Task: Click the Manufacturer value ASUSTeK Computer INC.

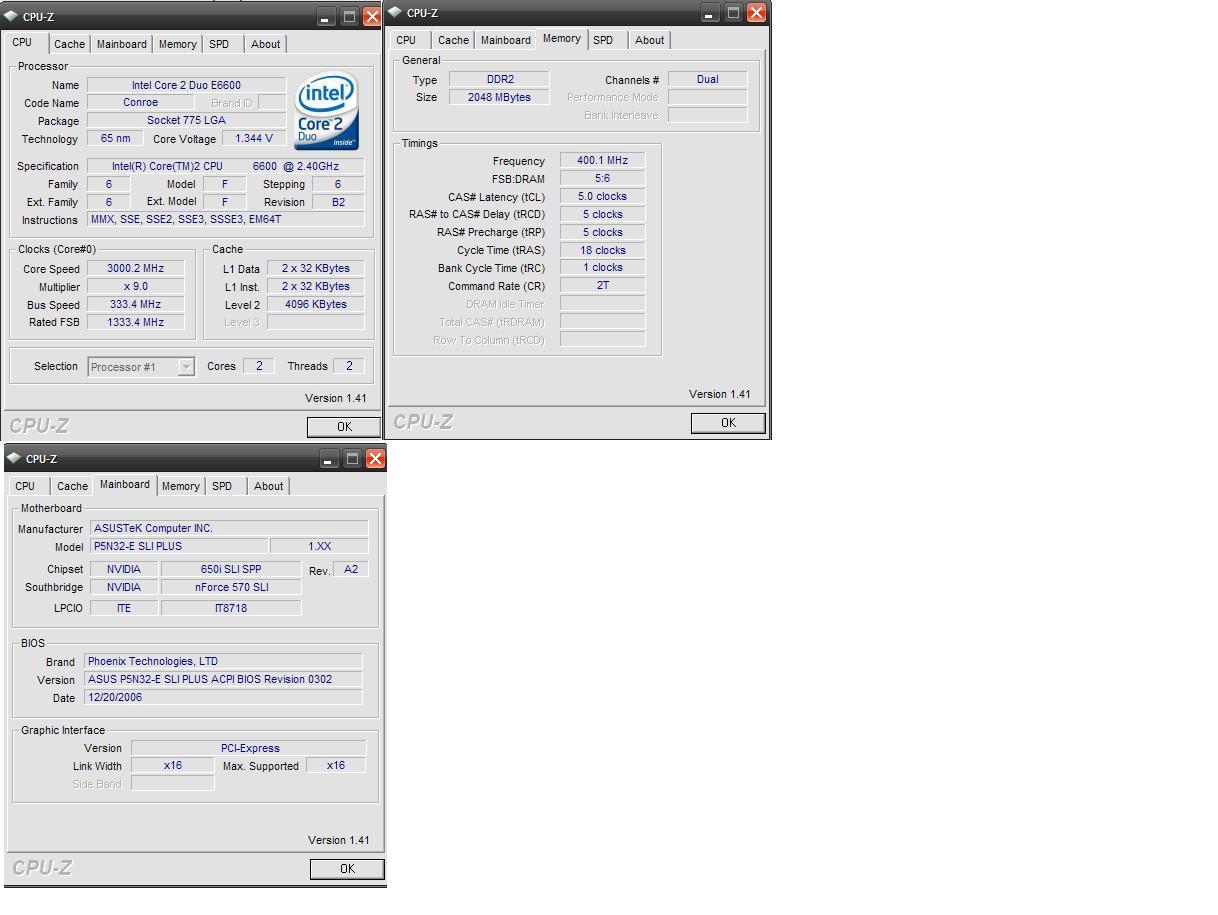Action: click(x=229, y=528)
